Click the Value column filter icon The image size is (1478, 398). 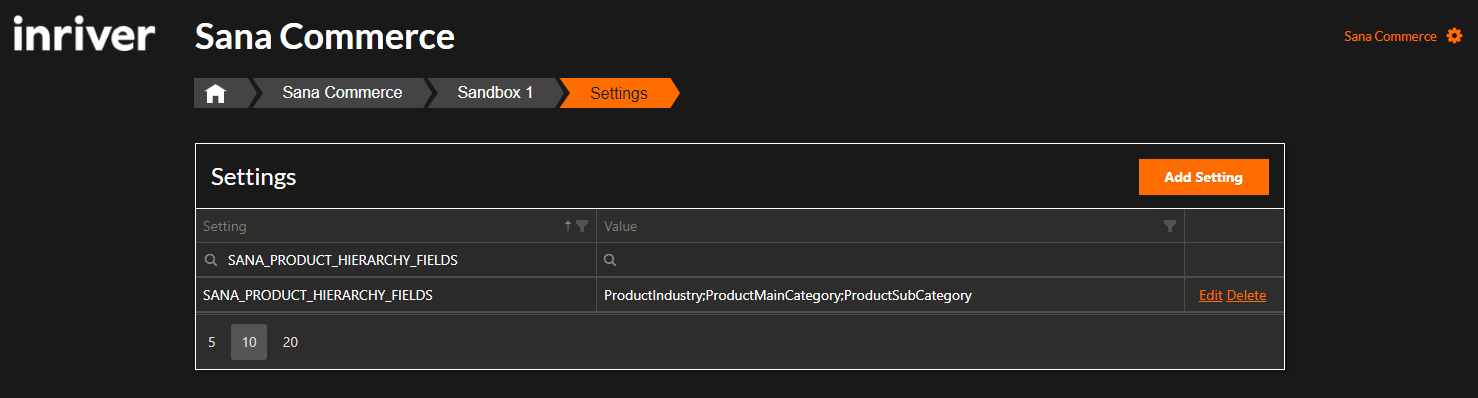tap(1170, 226)
